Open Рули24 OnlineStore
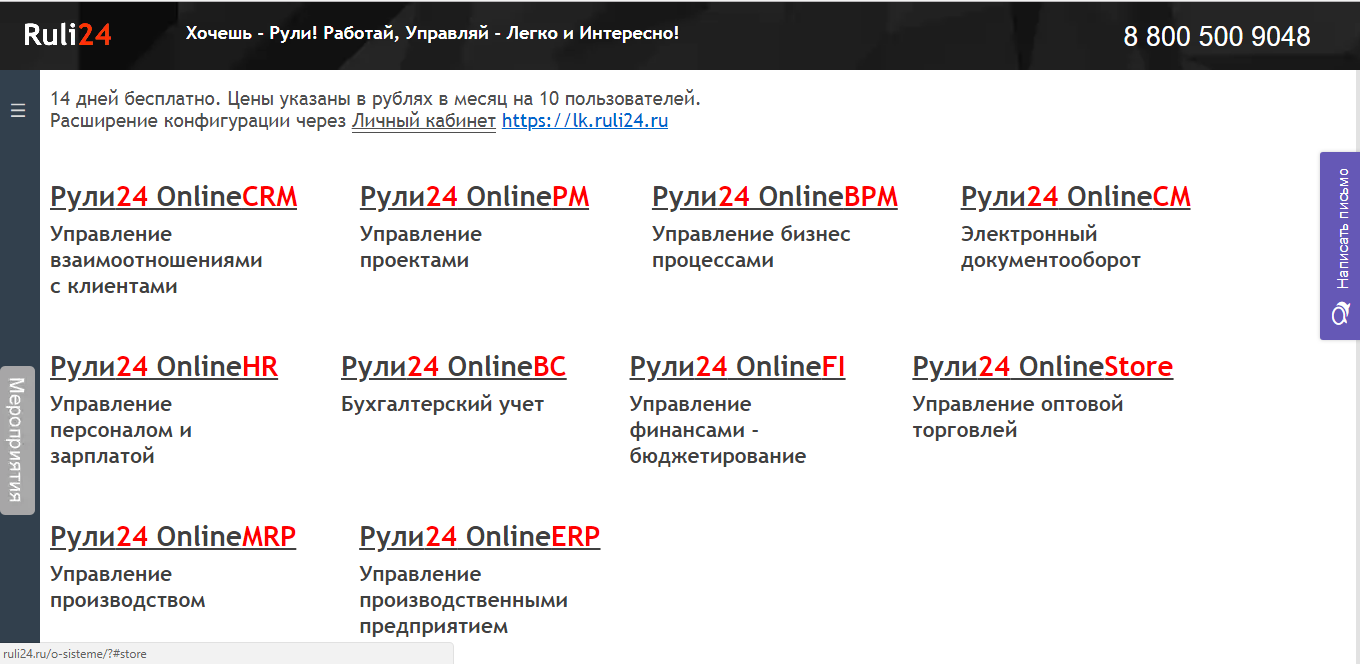 (x=1042, y=366)
